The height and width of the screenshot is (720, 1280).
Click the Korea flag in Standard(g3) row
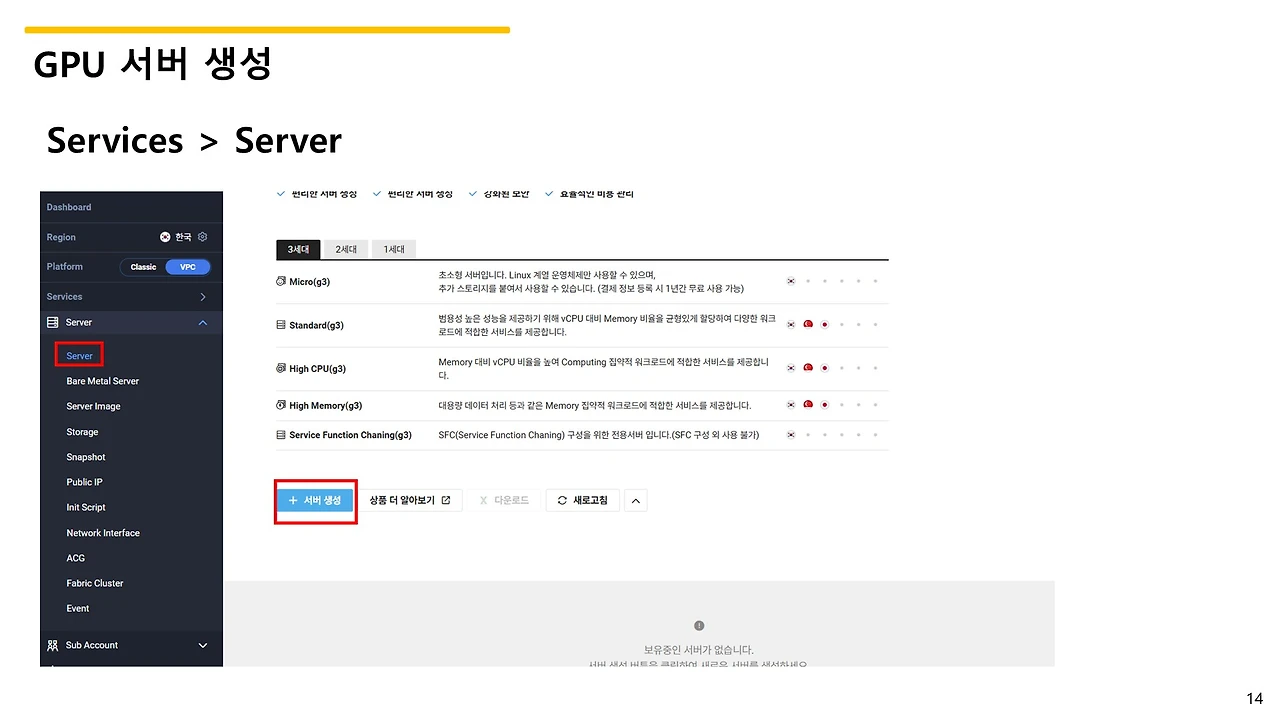pyautogui.click(x=791, y=325)
